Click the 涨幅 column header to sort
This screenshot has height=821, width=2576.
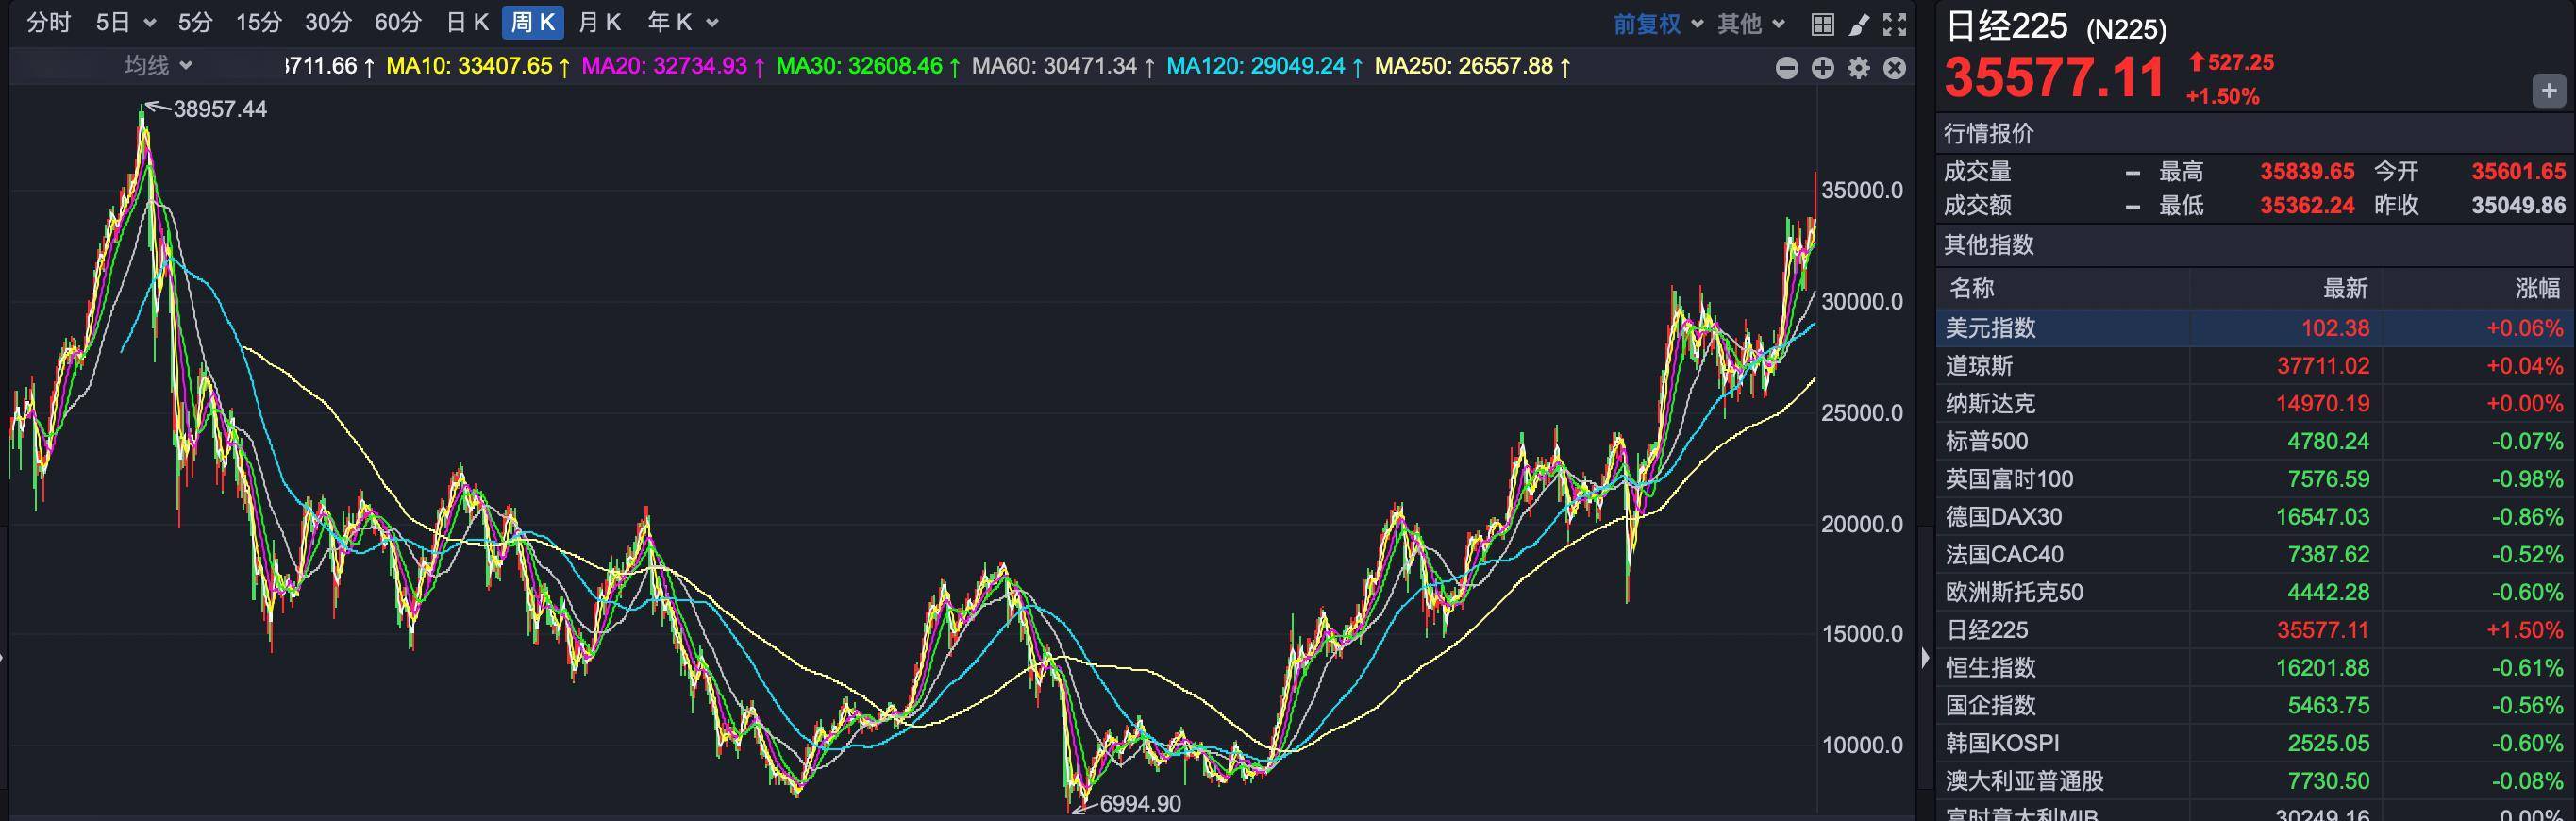(2537, 289)
